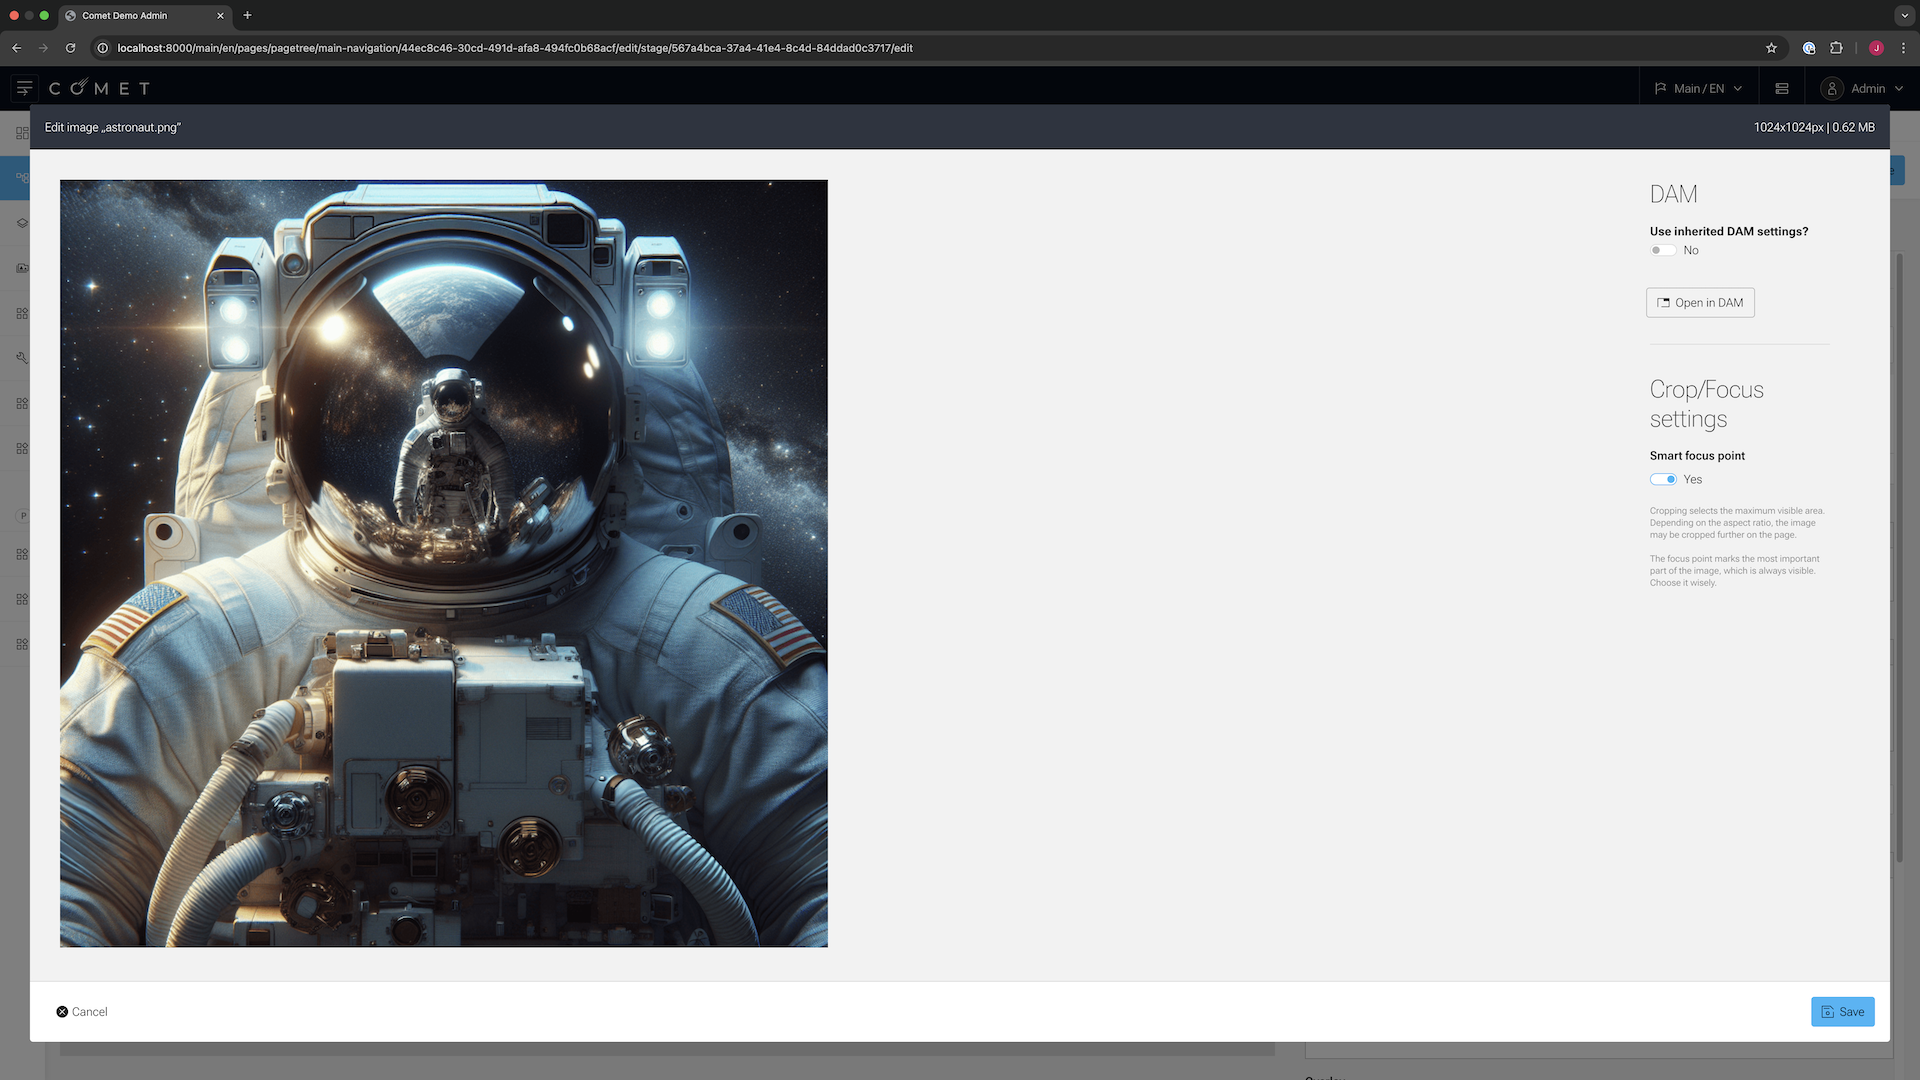Open the Chrome three-dot menu

[1903, 48]
